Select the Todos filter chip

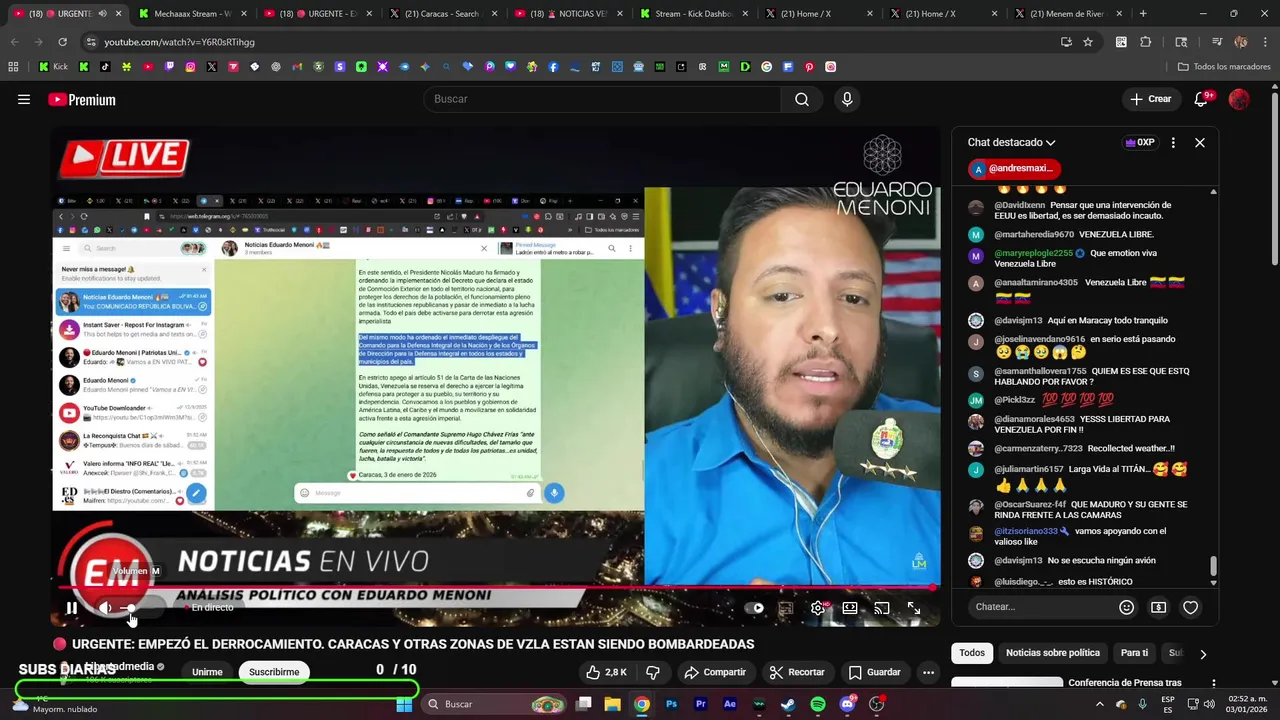[x=972, y=653]
